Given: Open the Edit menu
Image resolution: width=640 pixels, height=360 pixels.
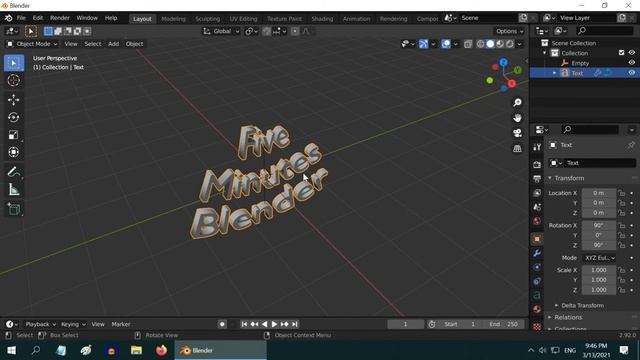Looking at the screenshot, I should click(38, 18).
